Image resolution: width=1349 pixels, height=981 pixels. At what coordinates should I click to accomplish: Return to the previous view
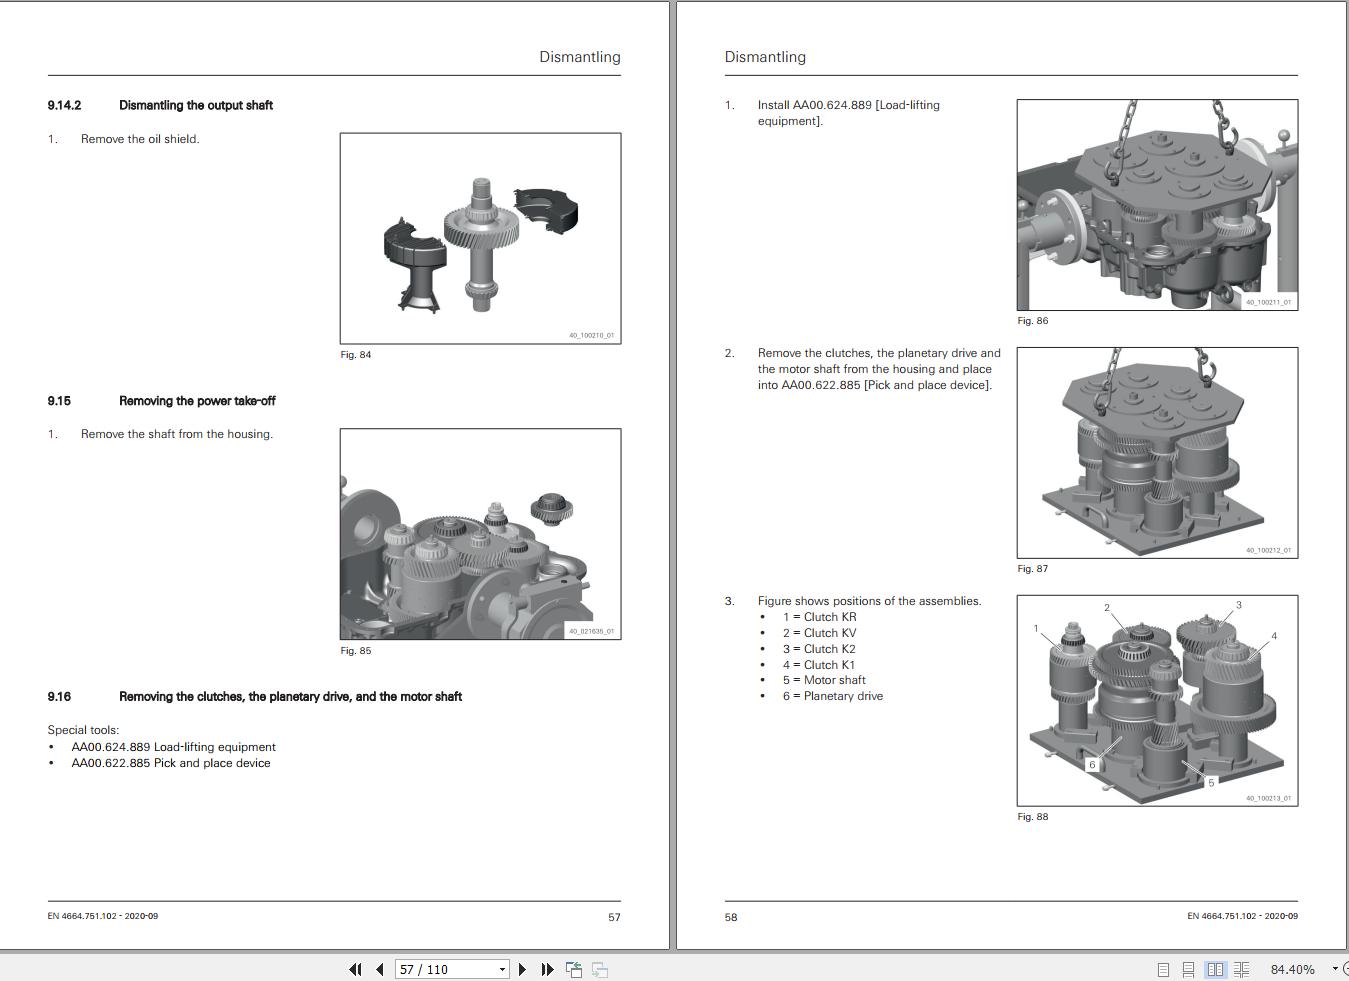[x=574, y=969]
